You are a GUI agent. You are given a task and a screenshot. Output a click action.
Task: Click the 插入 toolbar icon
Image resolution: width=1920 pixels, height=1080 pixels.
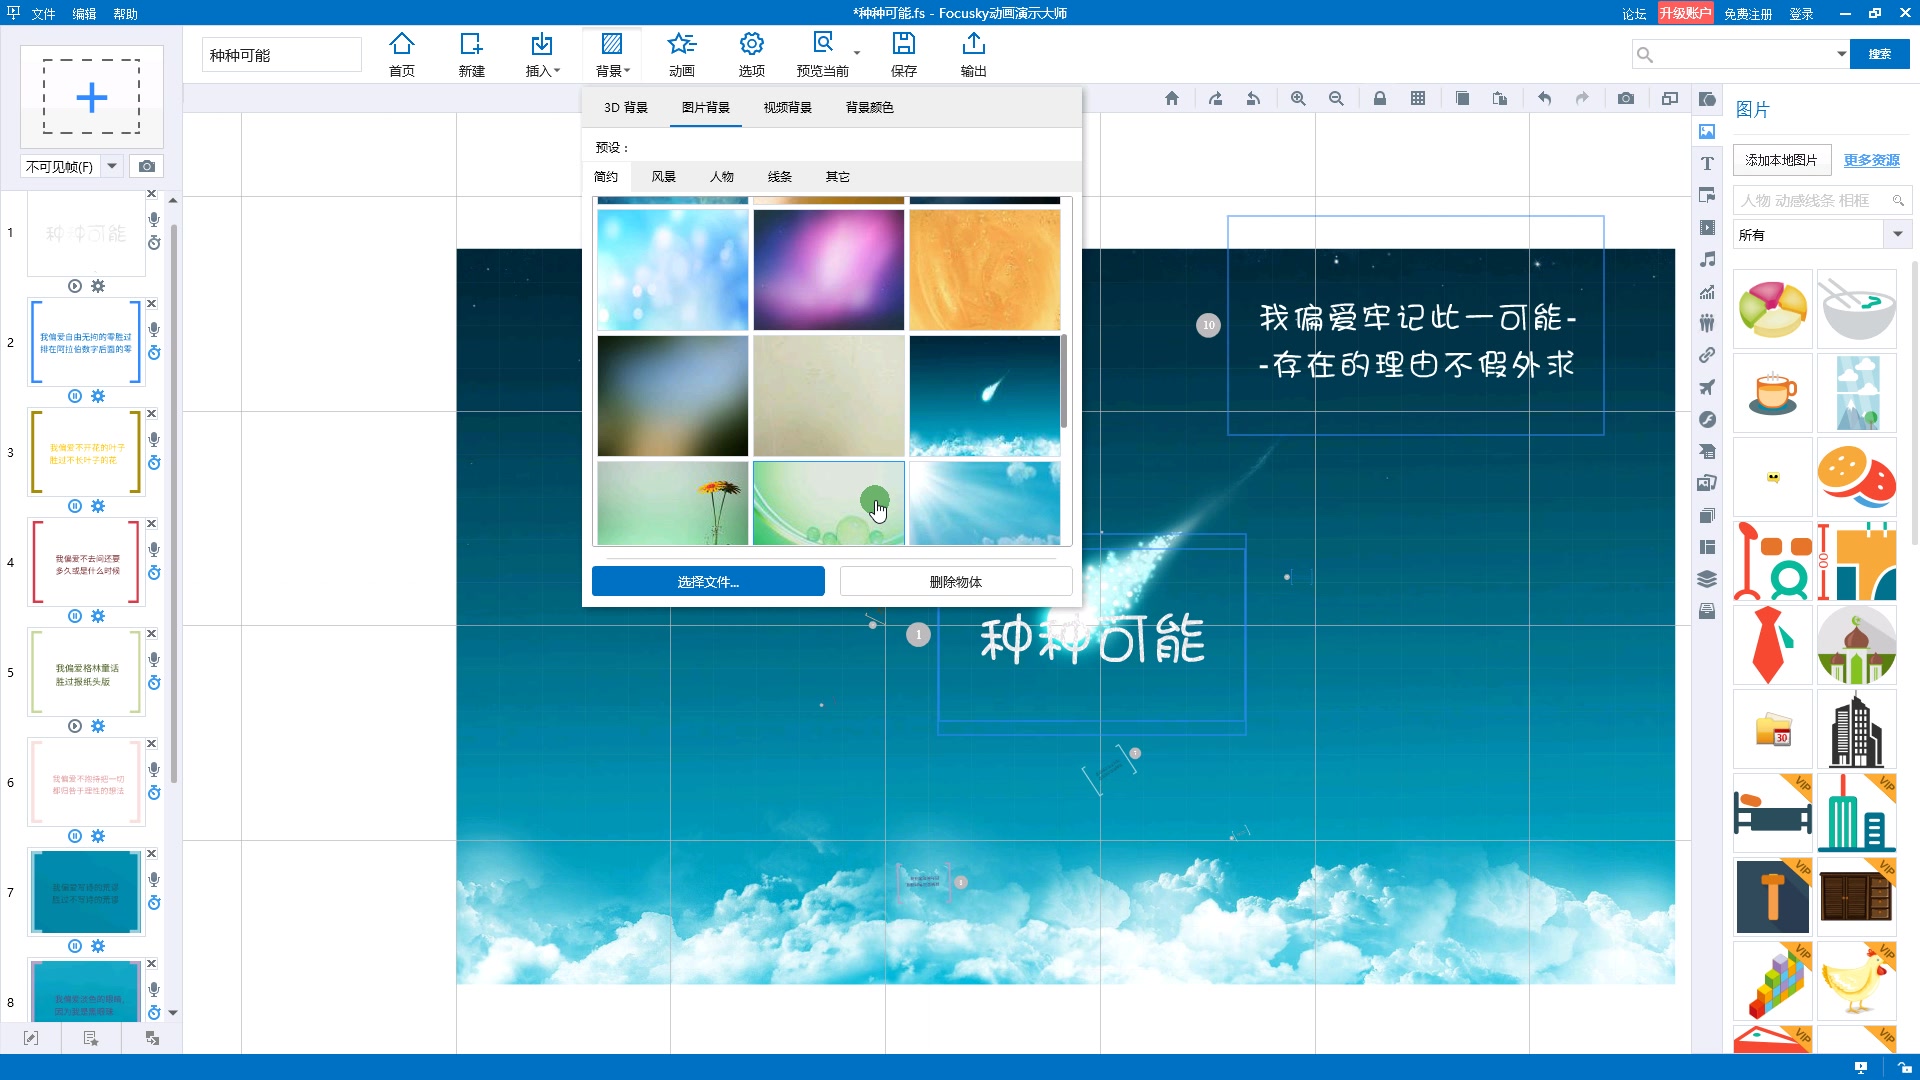click(541, 53)
